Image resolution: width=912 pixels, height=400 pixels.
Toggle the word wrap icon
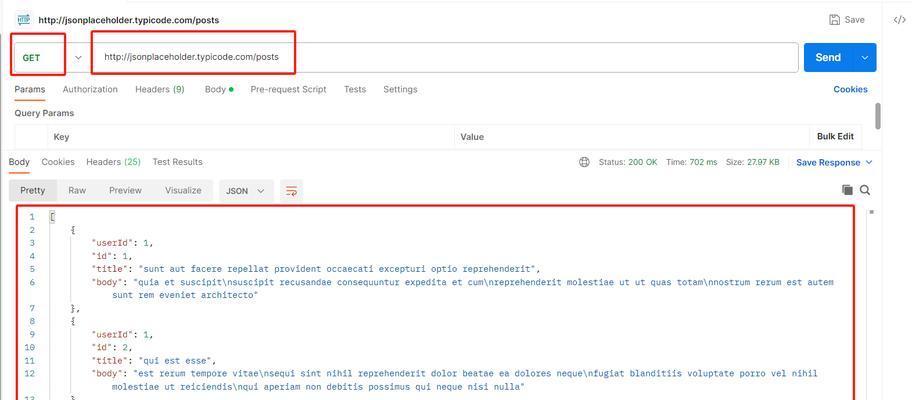[x=291, y=191]
